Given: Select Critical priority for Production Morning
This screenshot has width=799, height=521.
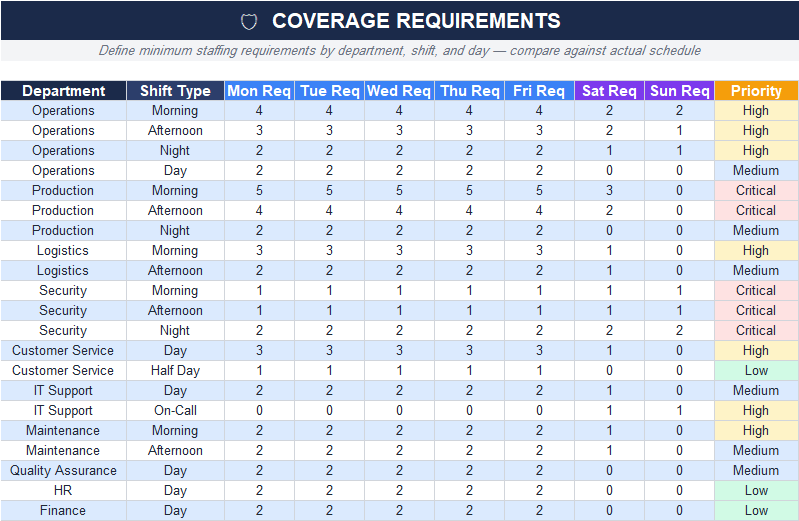Looking at the screenshot, I should (756, 191).
